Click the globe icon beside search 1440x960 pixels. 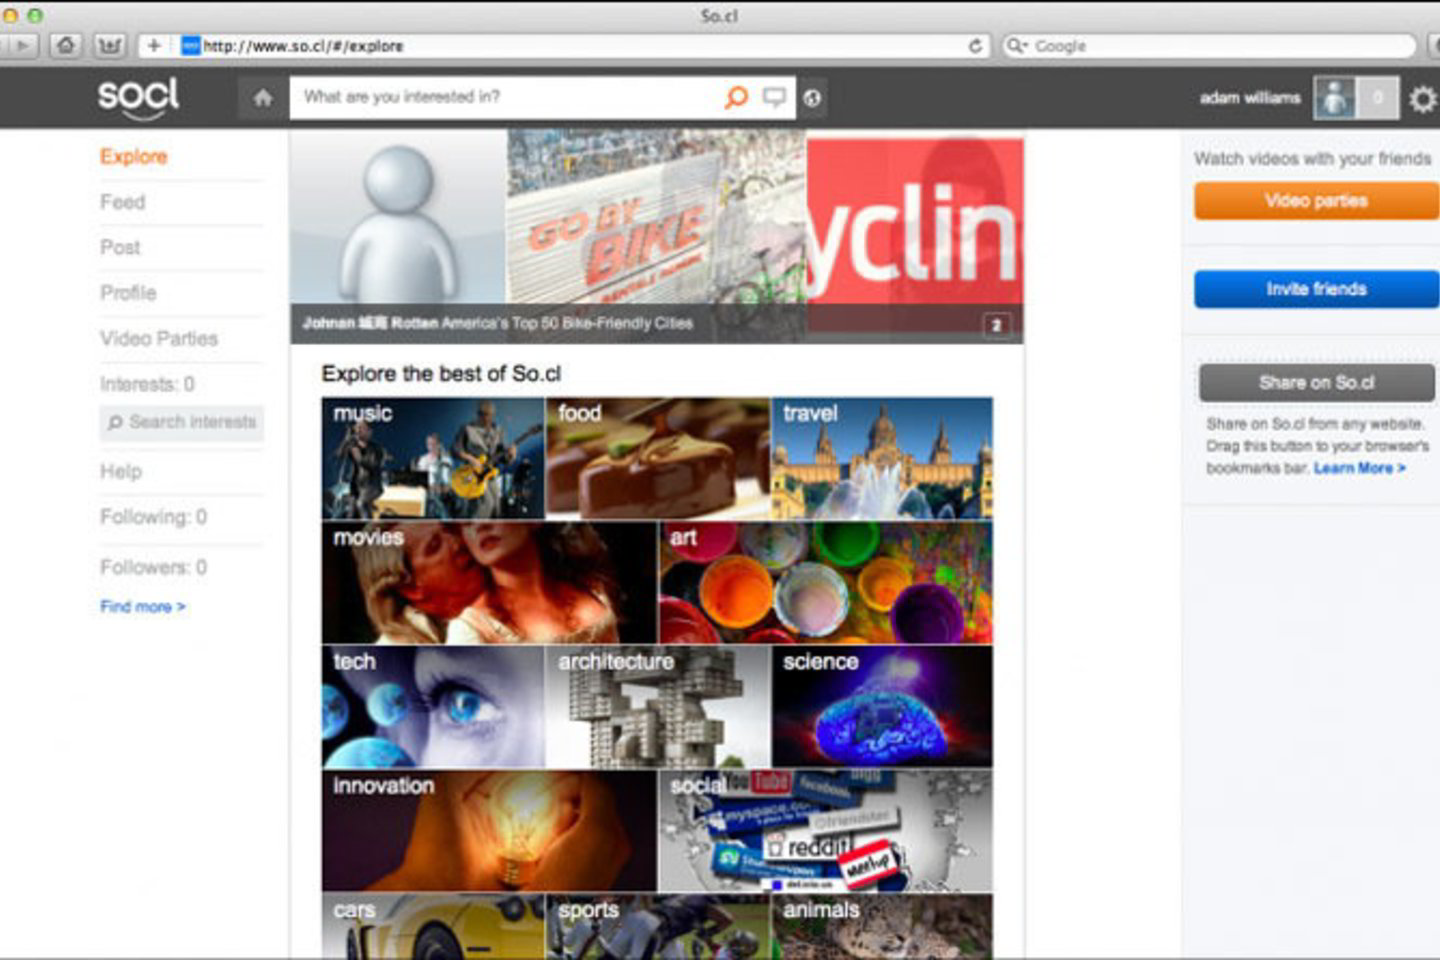coord(812,98)
